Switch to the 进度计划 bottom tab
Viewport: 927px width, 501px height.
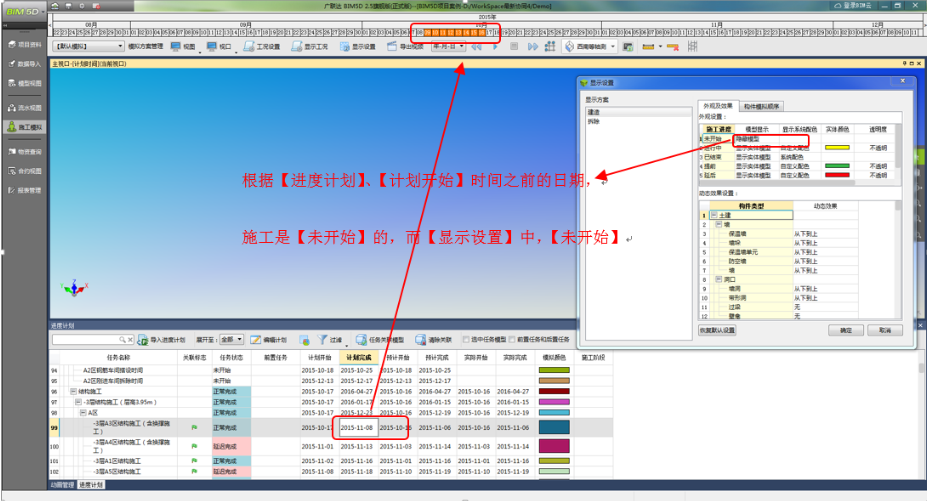point(91,484)
